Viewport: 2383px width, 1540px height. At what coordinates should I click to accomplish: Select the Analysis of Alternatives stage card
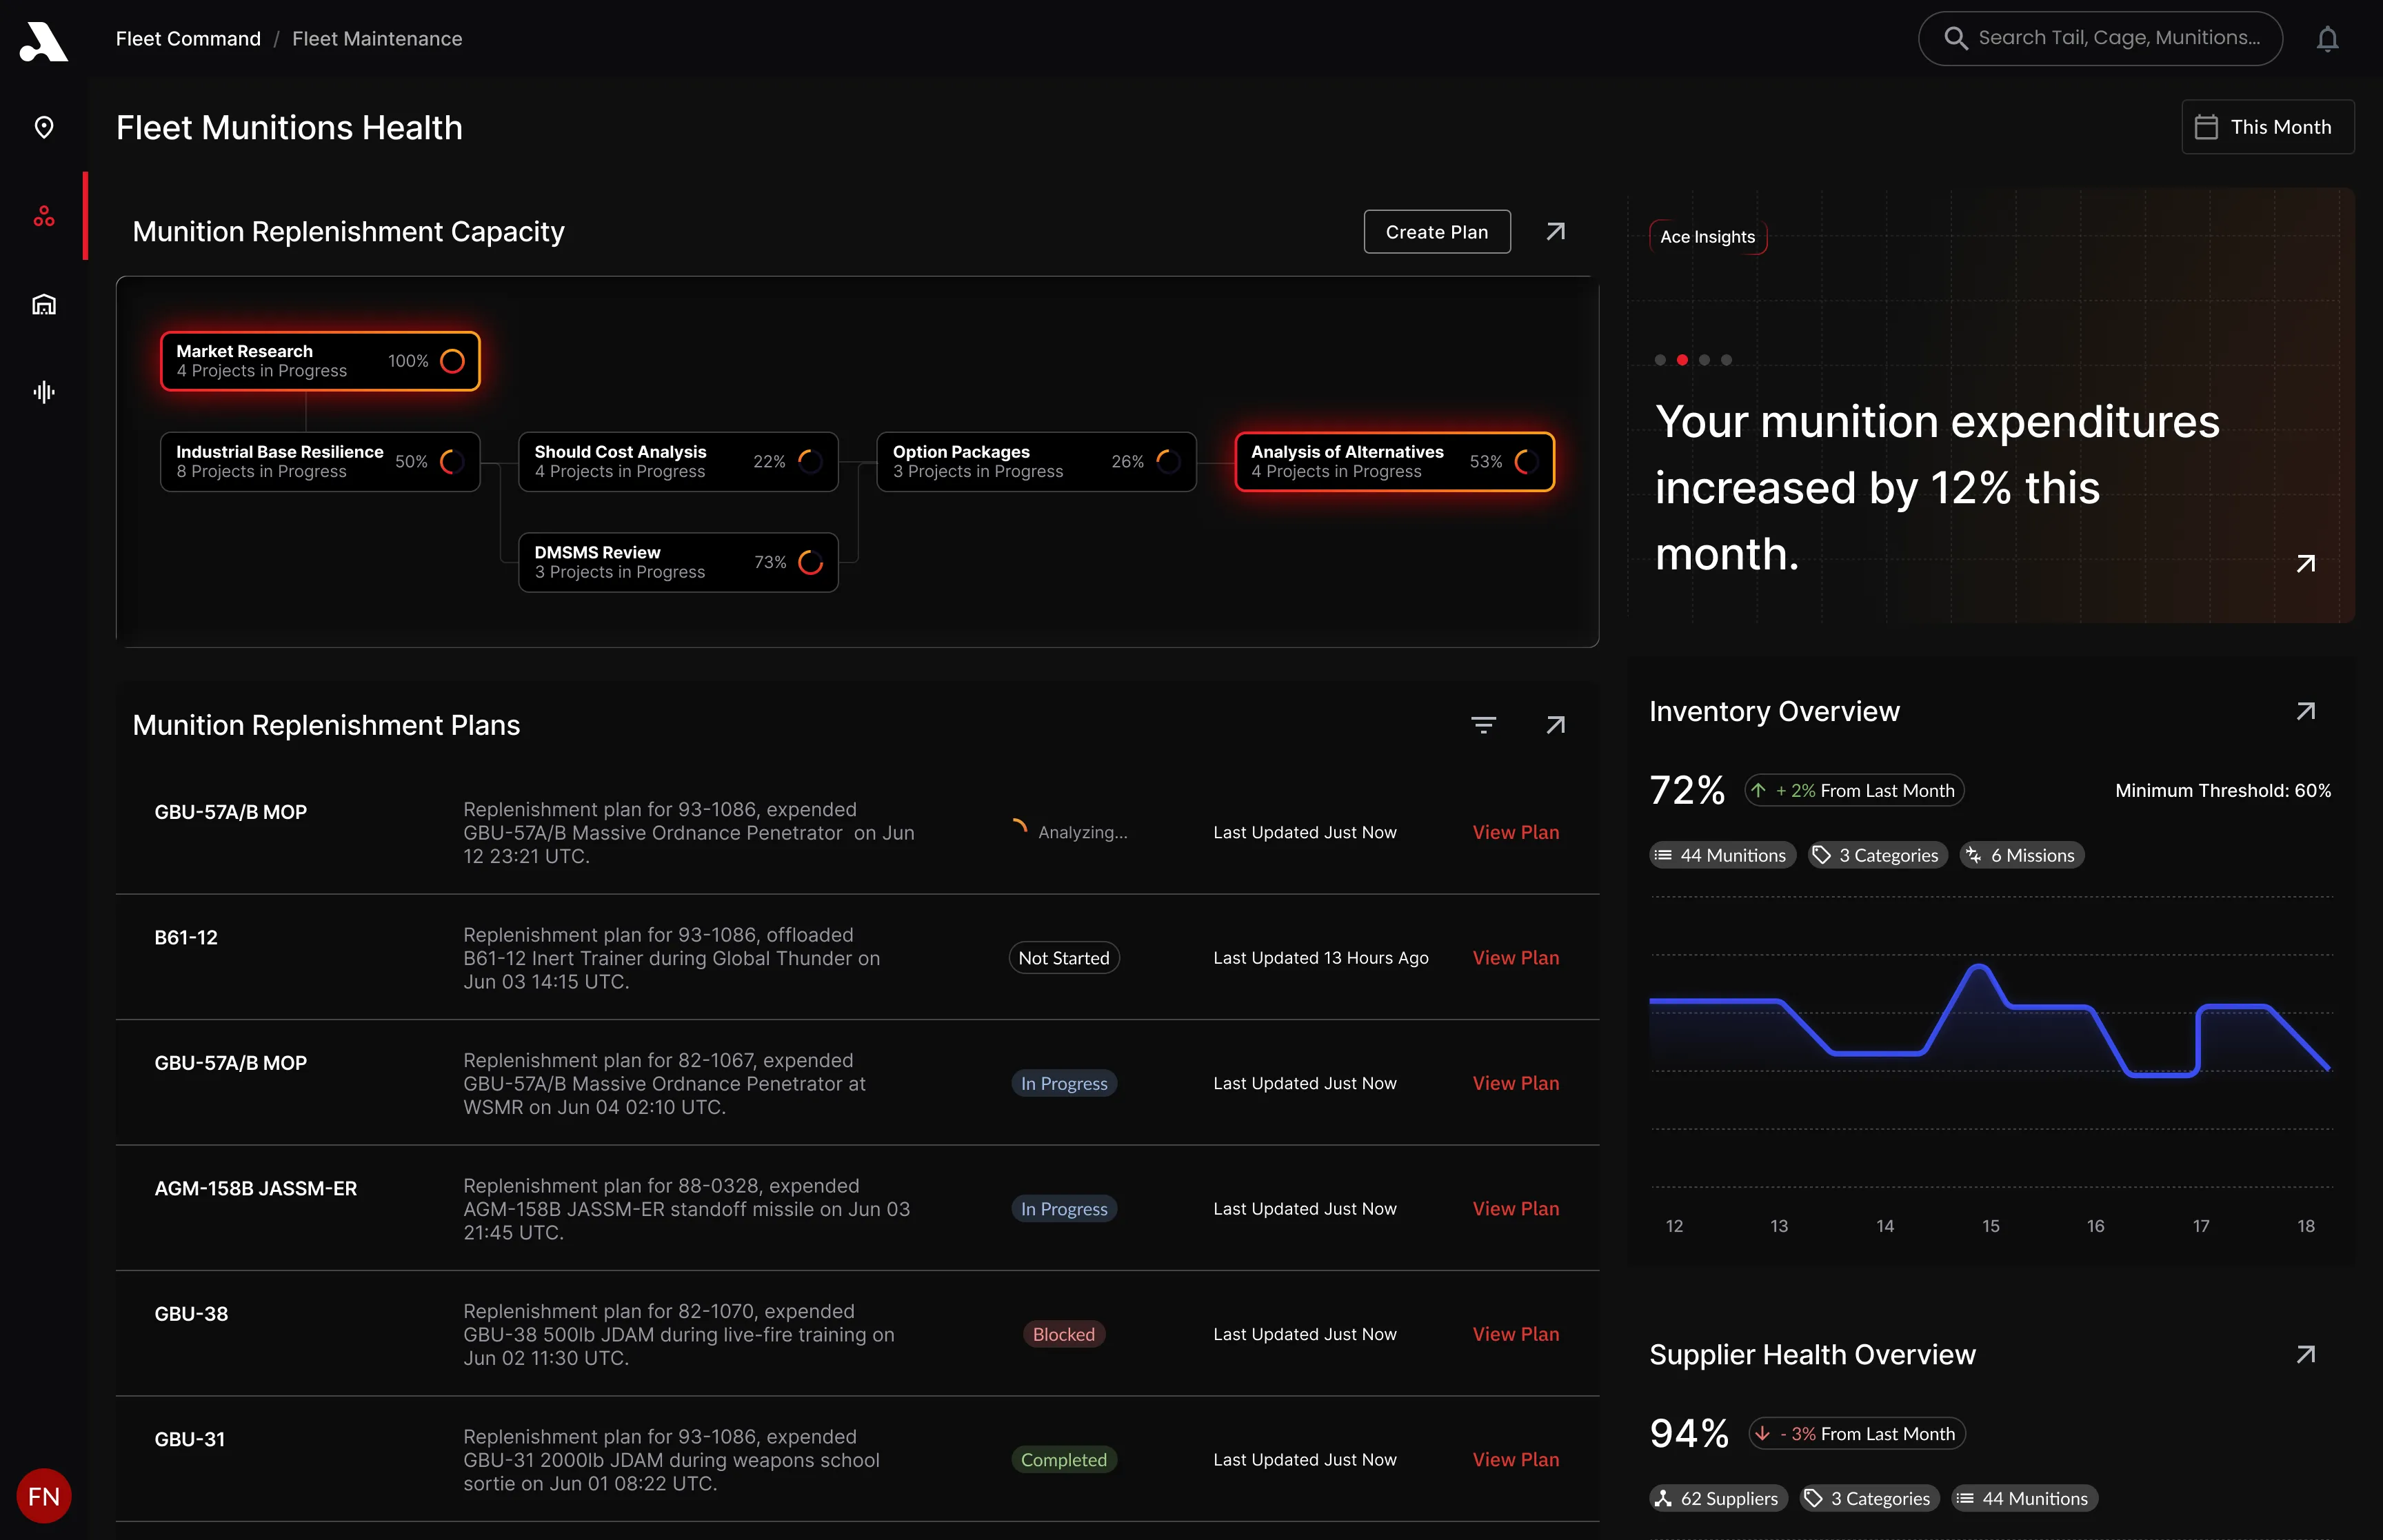click(x=1394, y=462)
